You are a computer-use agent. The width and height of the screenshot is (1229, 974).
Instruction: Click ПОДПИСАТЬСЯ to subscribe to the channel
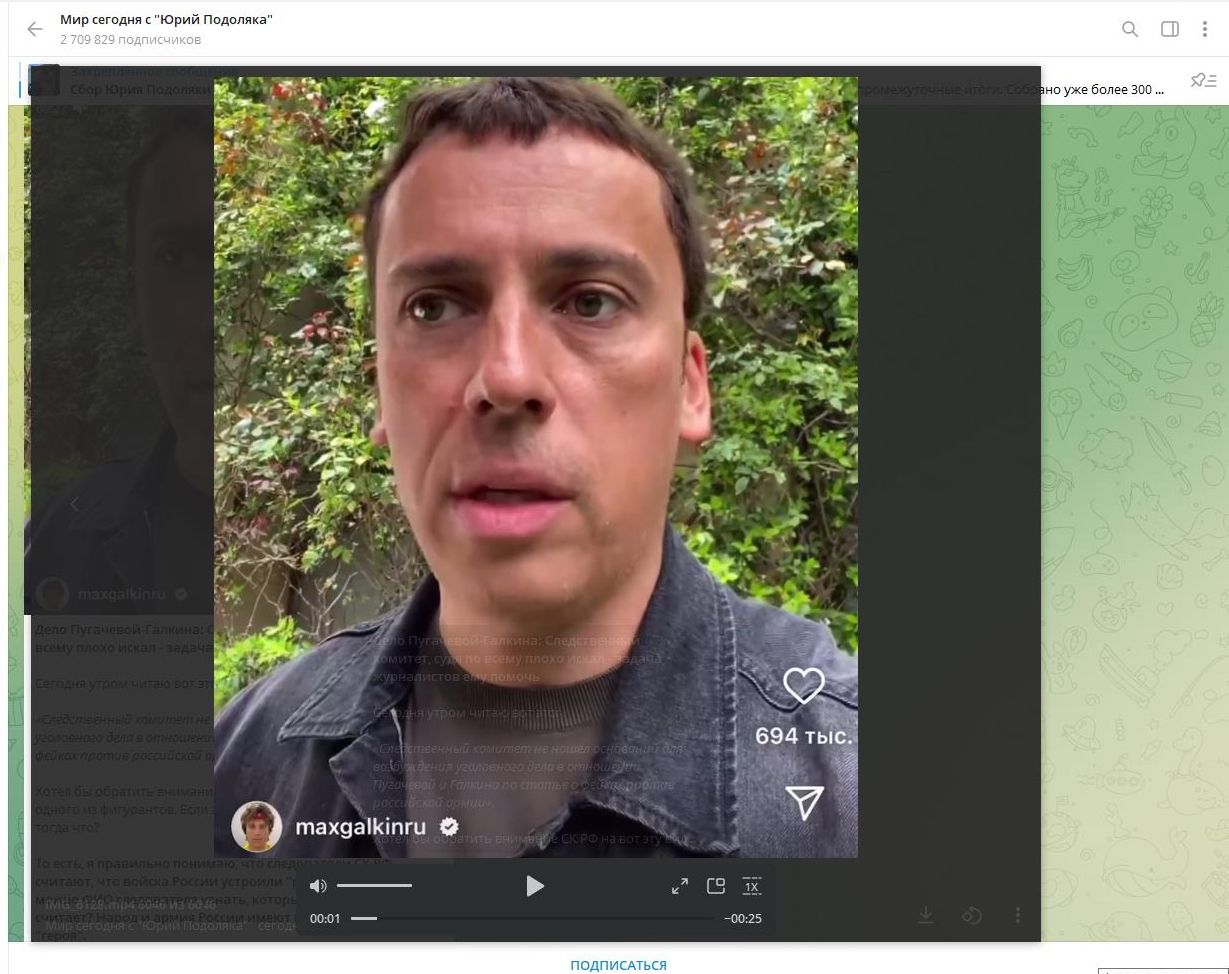(x=618, y=965)
